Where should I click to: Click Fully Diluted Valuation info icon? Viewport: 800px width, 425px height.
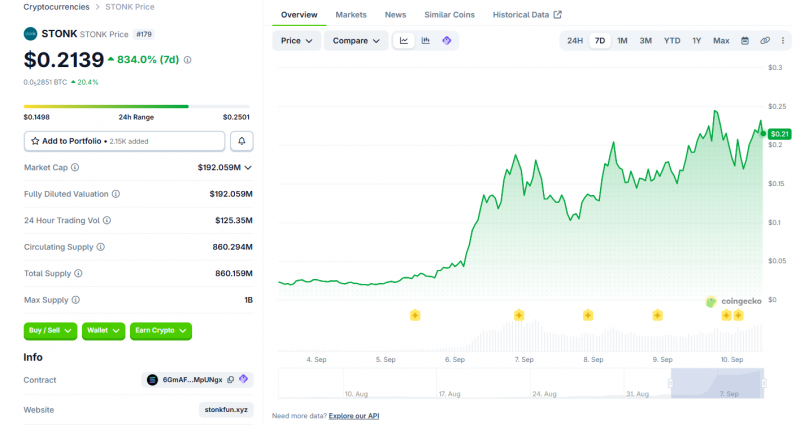(x=116, y=194)
